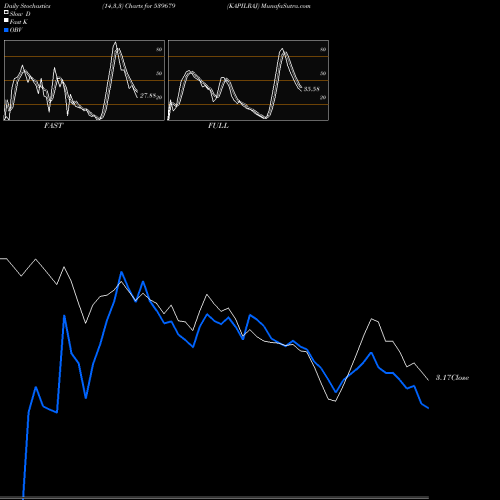Click the Slow D legend swatch
500x500 pixels.
click(6, 12)
